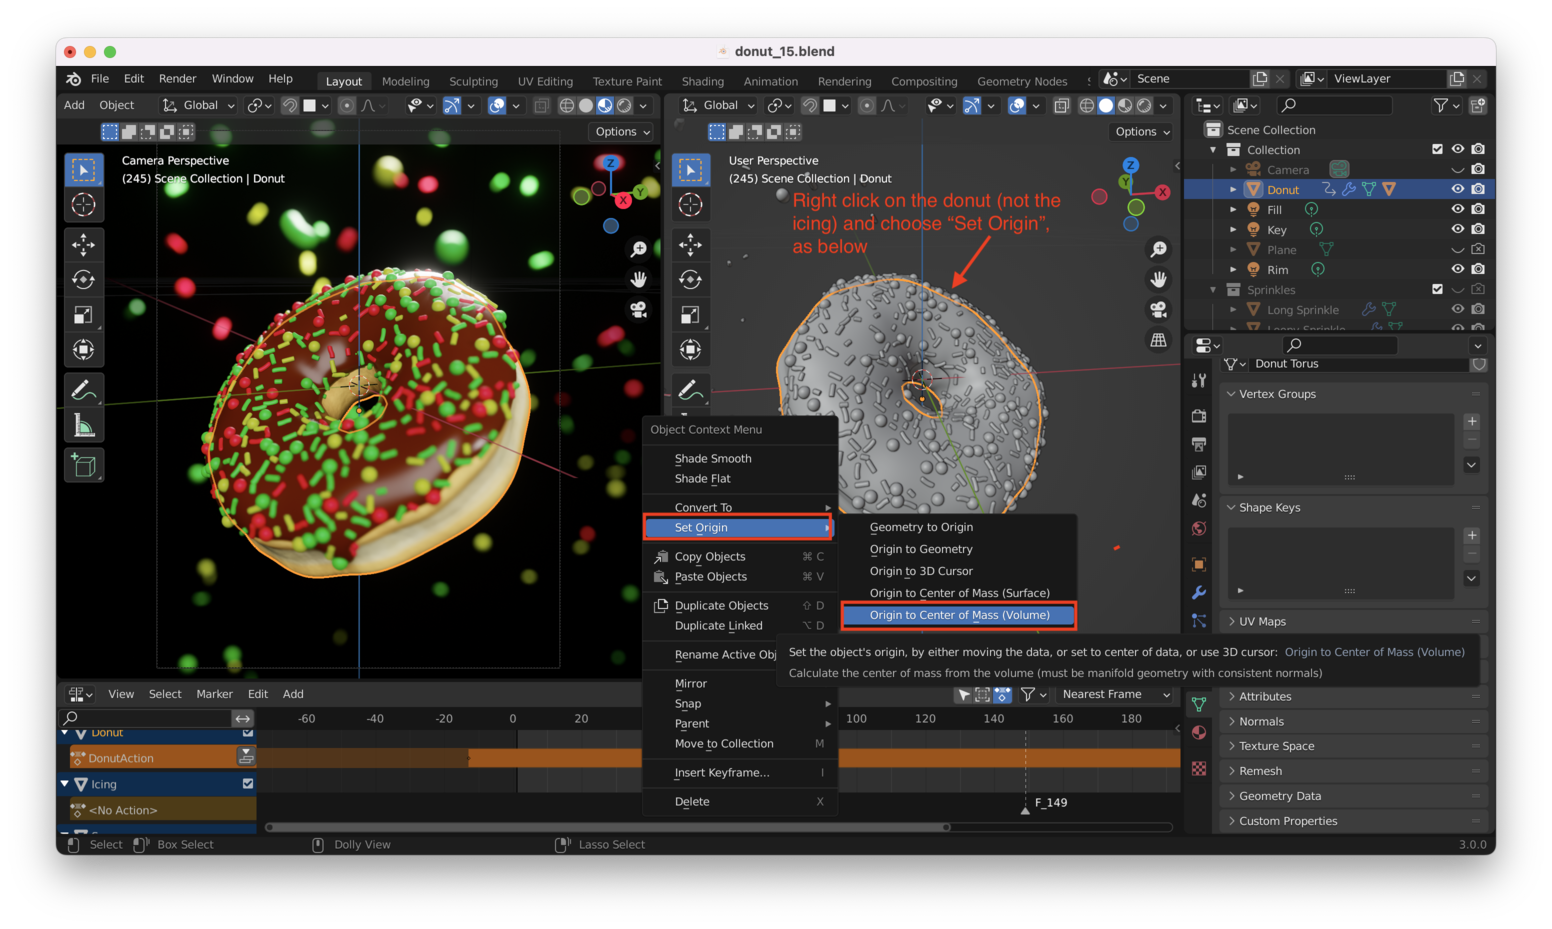
Task: Open the Nearest Frame dropdown
Action: [x=1115, y=694]
